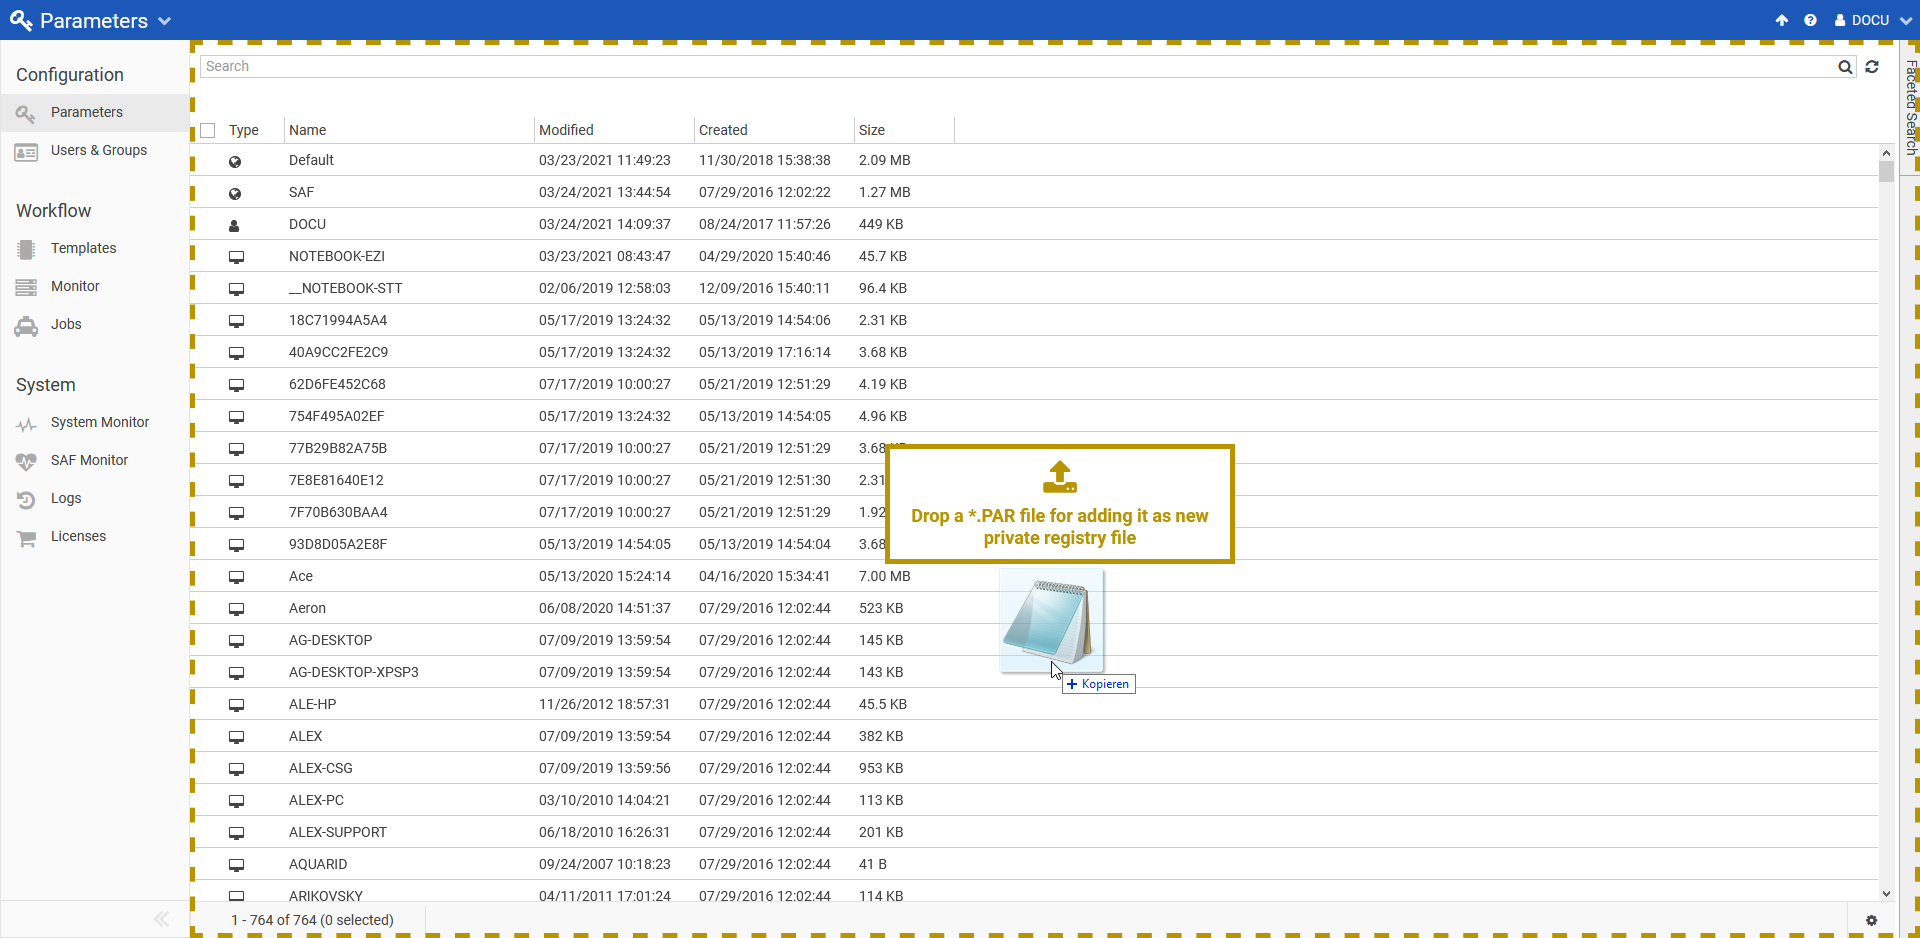Expand the Parameters title dropdown
The image size is (1920, 938).
pos(165,21)
